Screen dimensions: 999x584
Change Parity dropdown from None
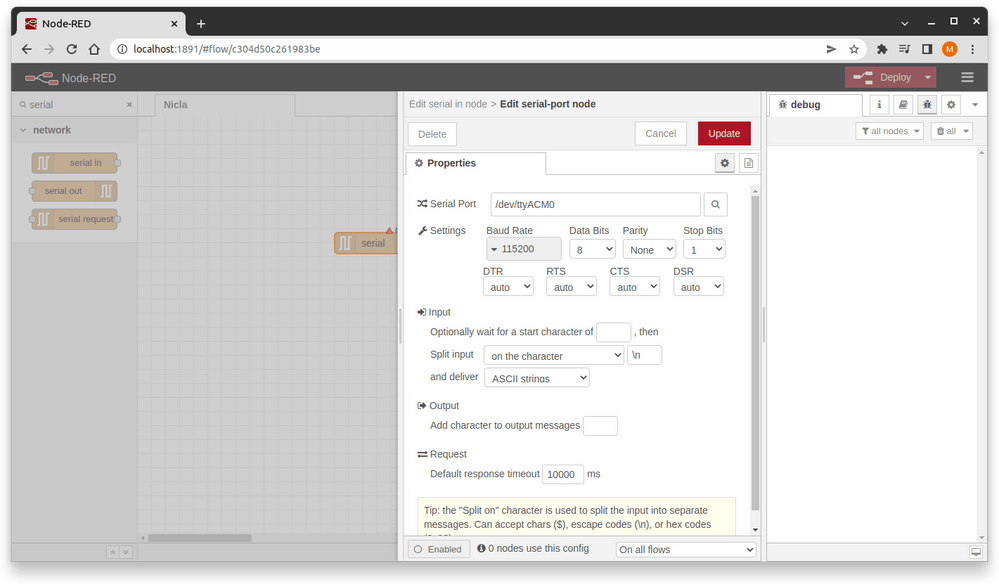coord(649,249)
